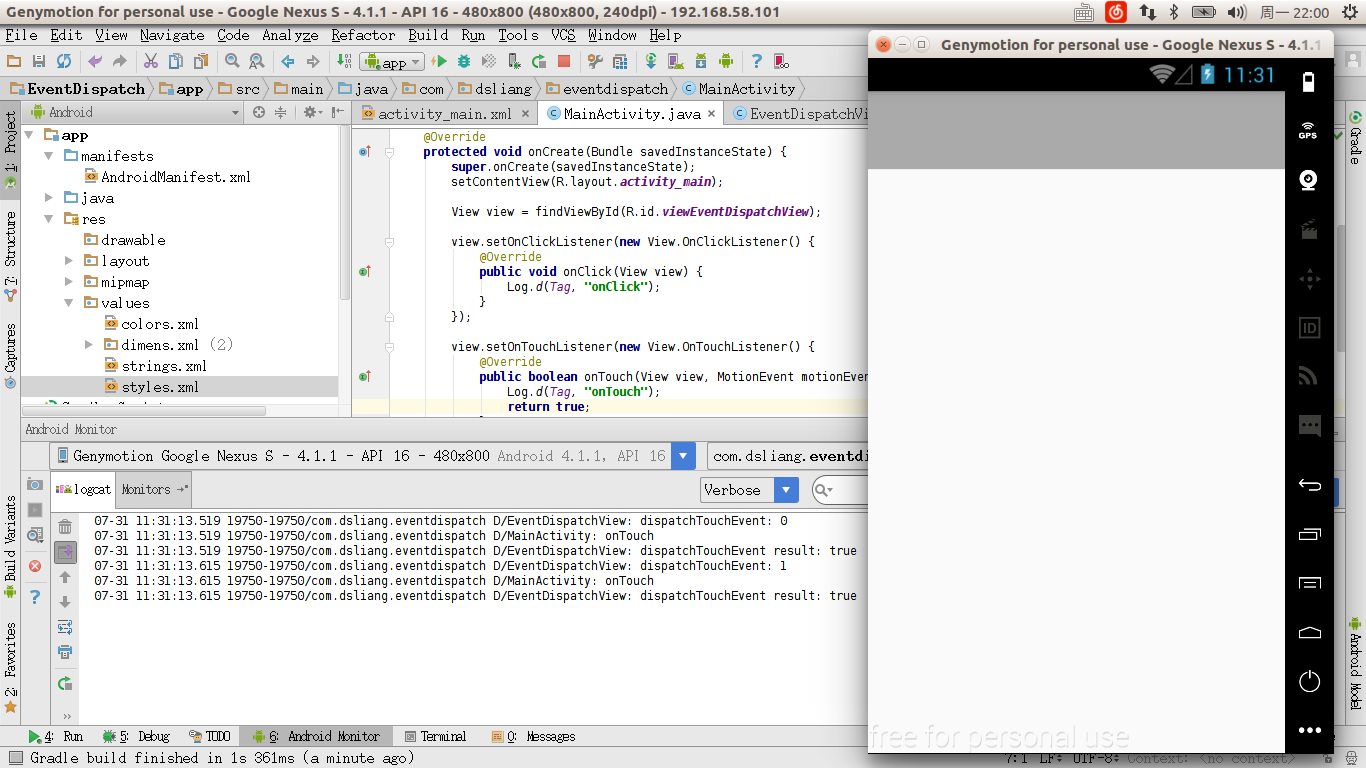This screenshot has height=768, width=1366.
Task: Print the logcat output with printer icon
Action: point(65,652)
